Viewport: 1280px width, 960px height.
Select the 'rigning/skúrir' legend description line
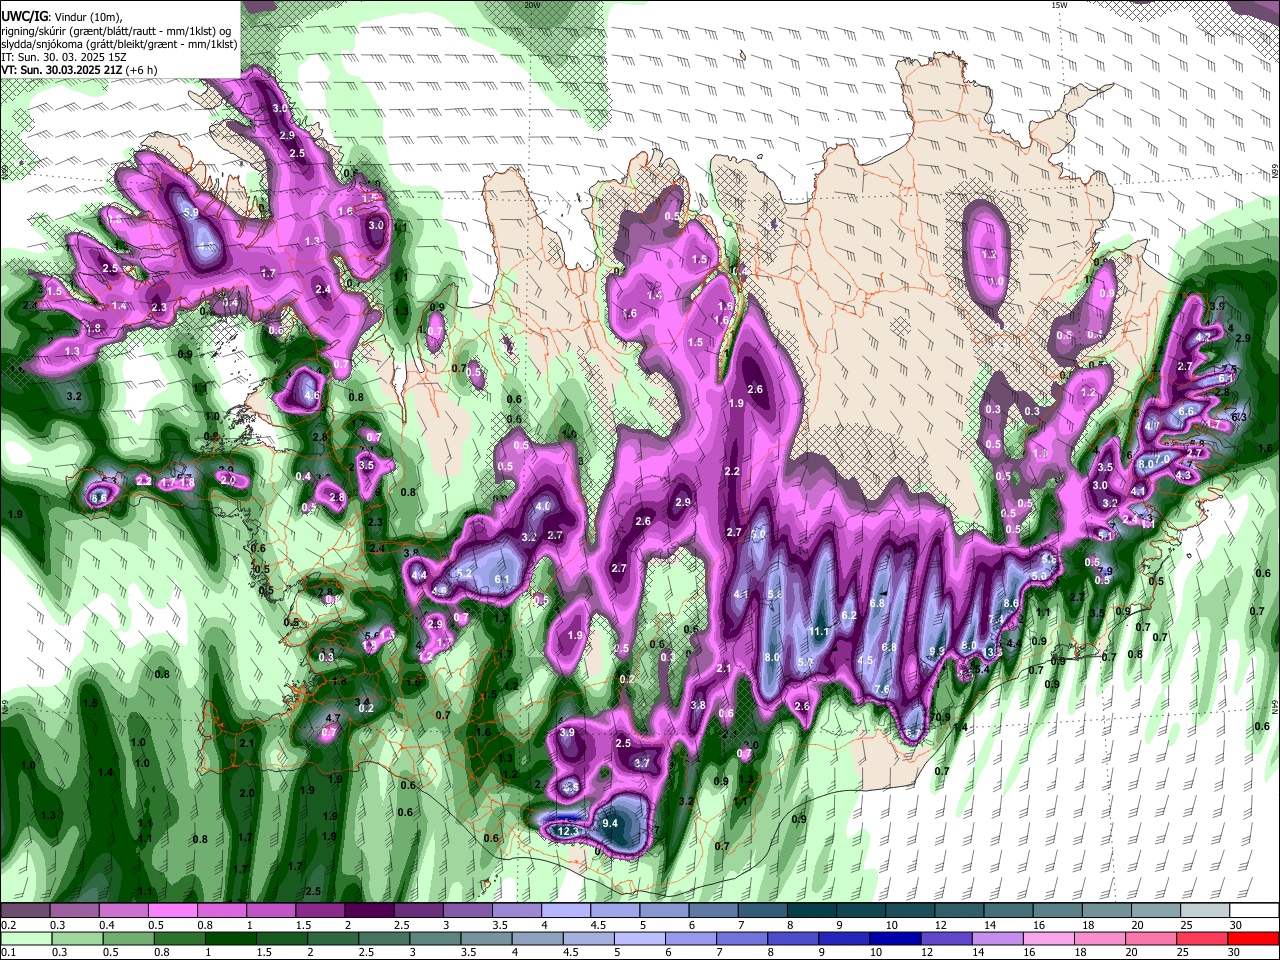point(116,31)
